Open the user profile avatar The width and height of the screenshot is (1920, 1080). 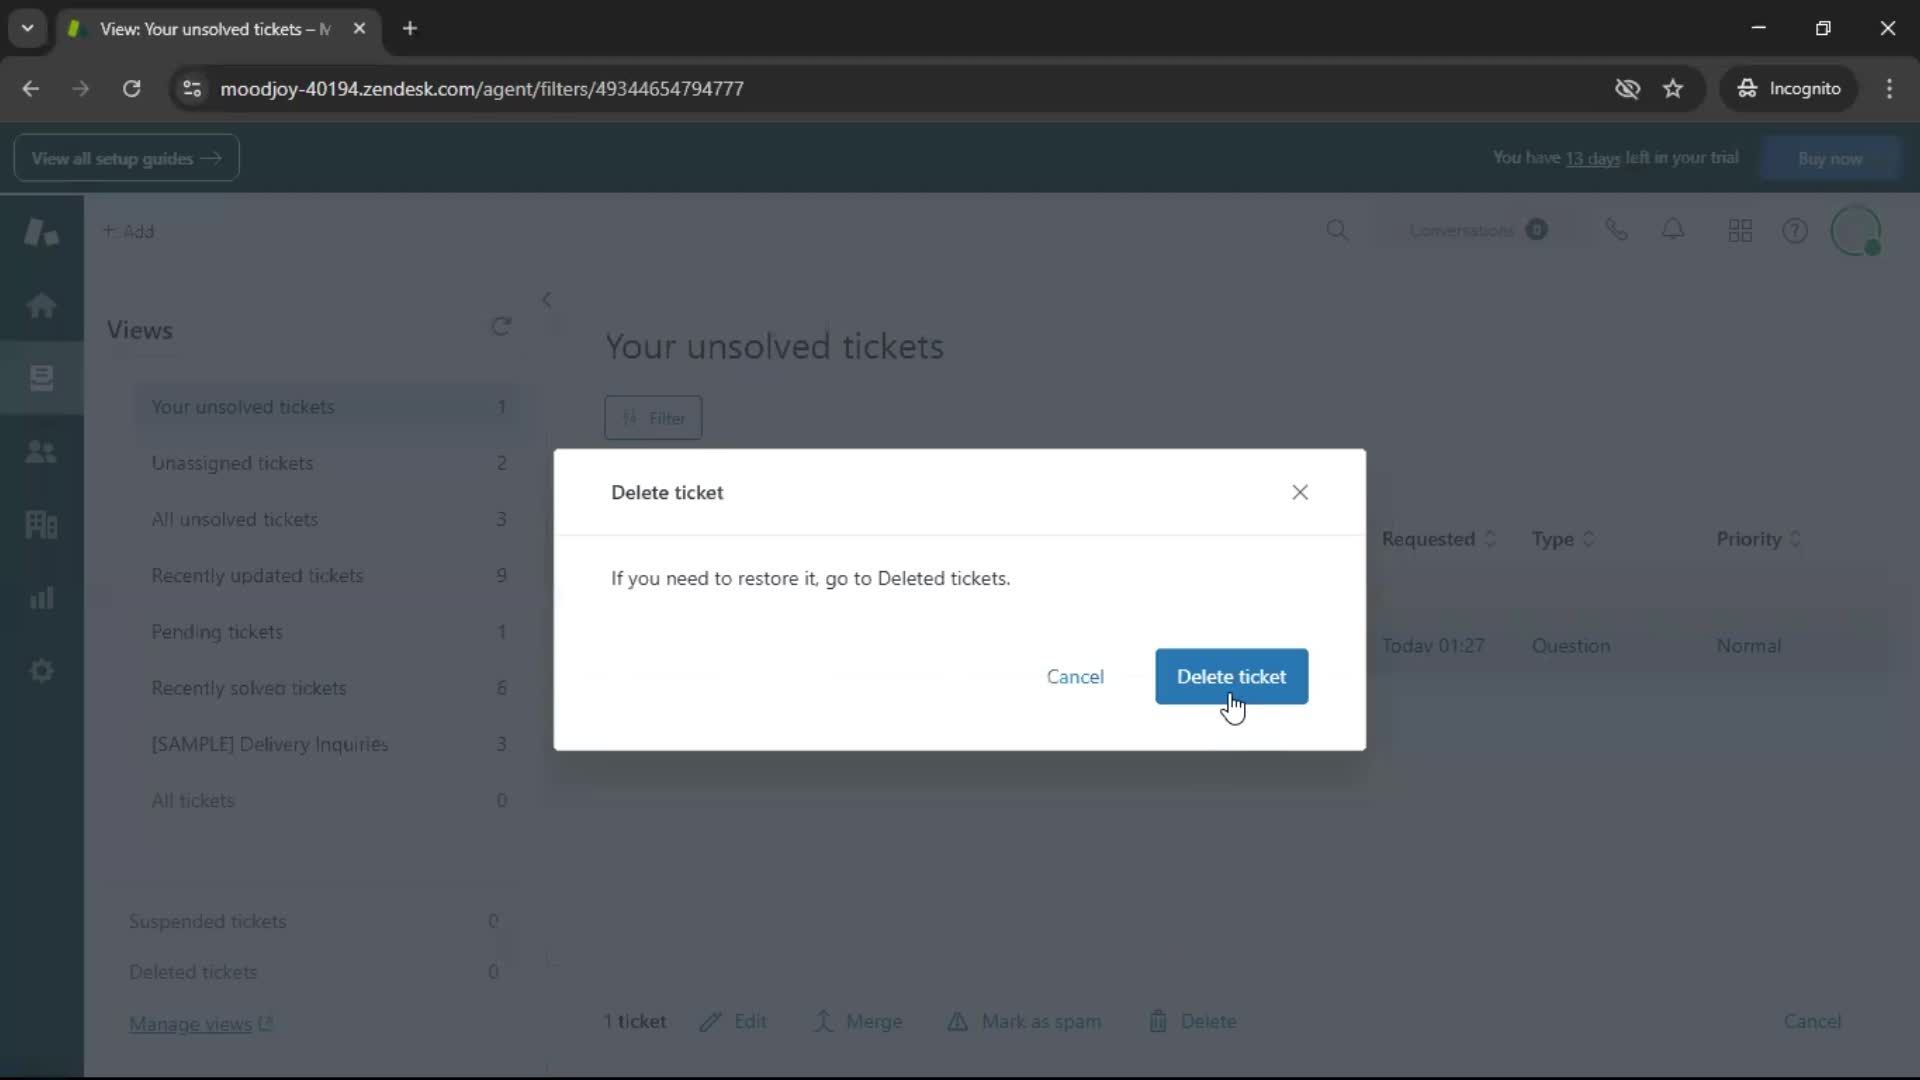pos(1856,231)
